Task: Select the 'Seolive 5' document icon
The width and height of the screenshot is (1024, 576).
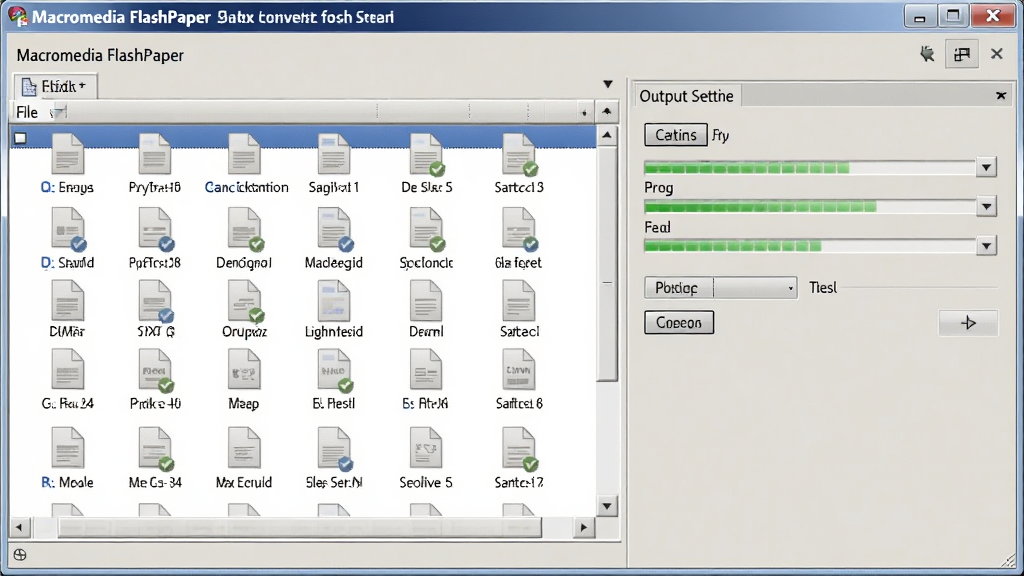Action: [x=426, y=448]
